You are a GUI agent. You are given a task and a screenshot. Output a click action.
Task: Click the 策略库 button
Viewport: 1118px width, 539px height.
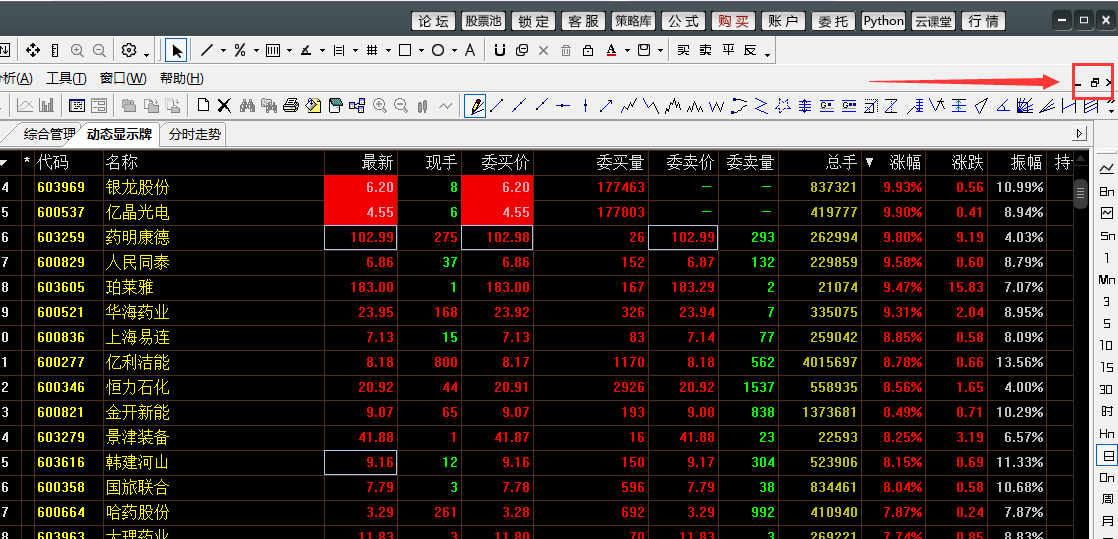click(x=633, y=21)
